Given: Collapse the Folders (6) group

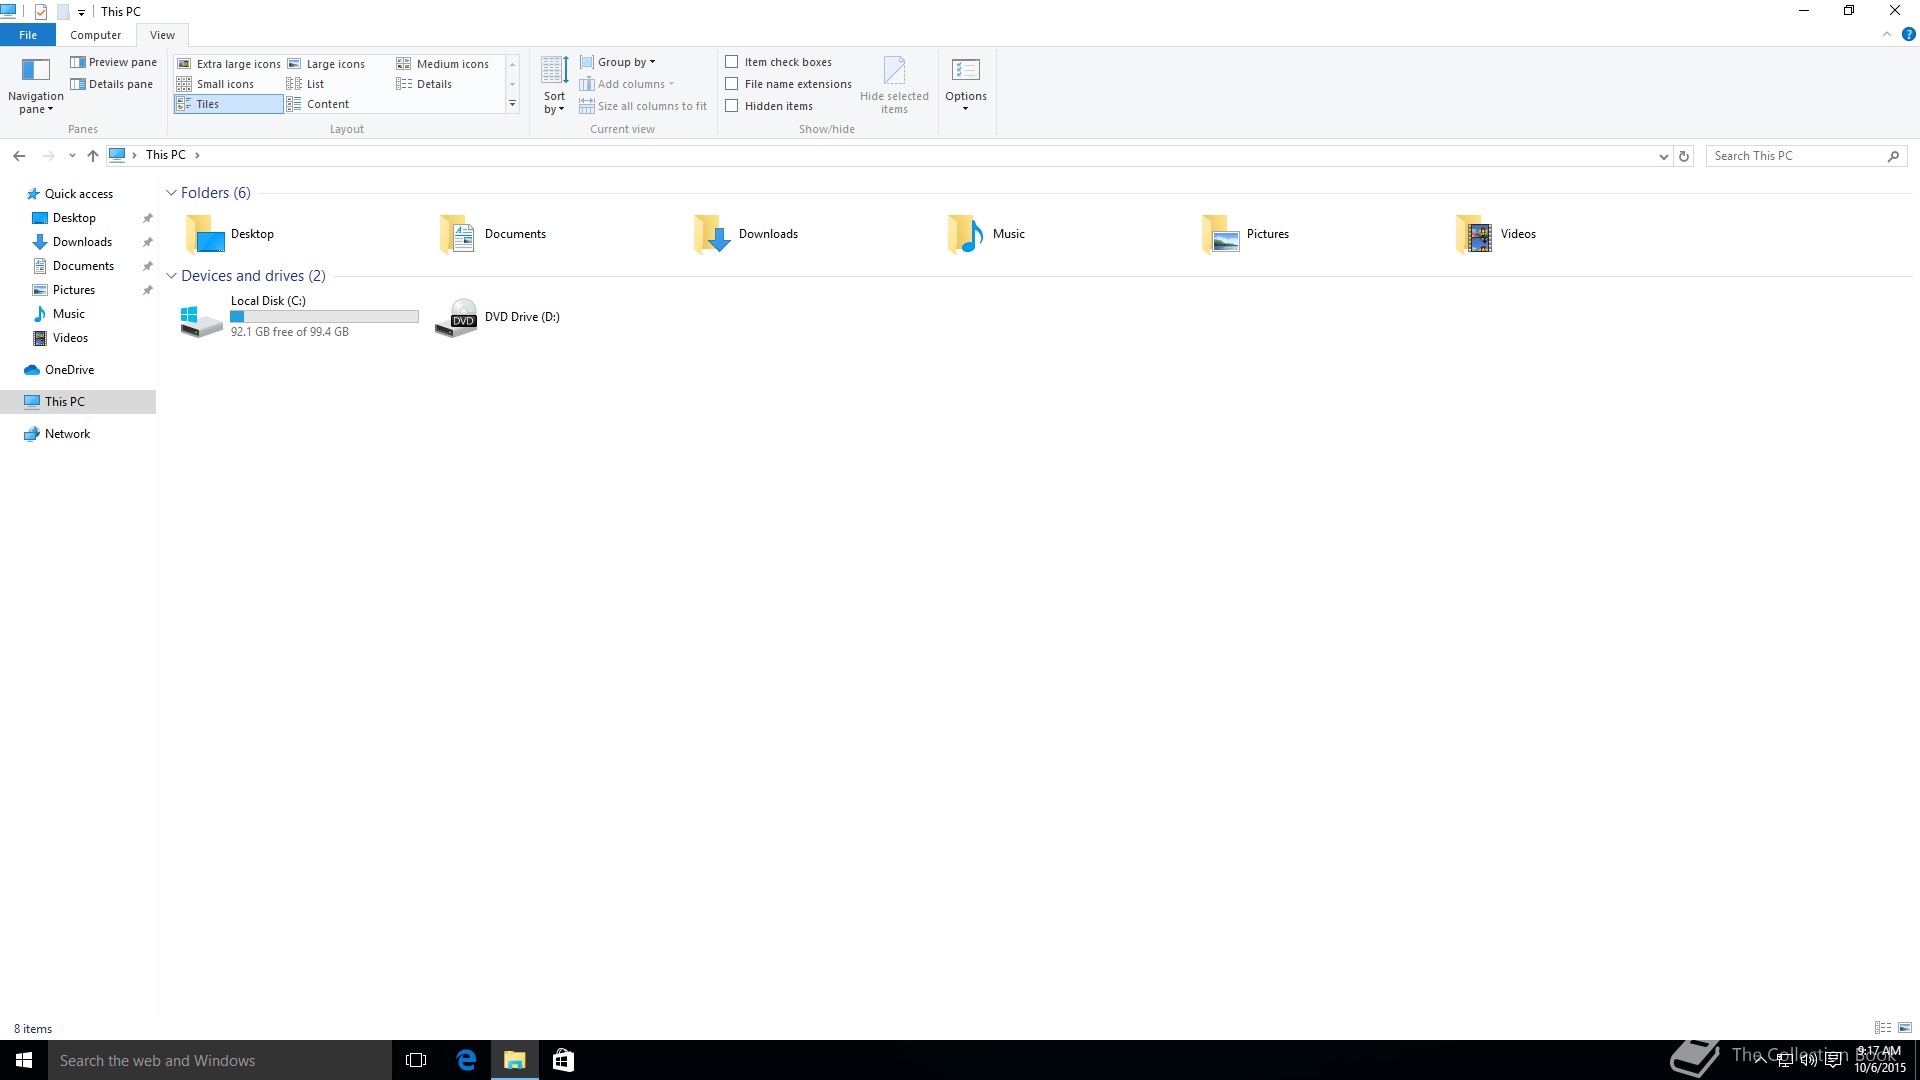Looking at the screenshot, I should pos(171,193).
